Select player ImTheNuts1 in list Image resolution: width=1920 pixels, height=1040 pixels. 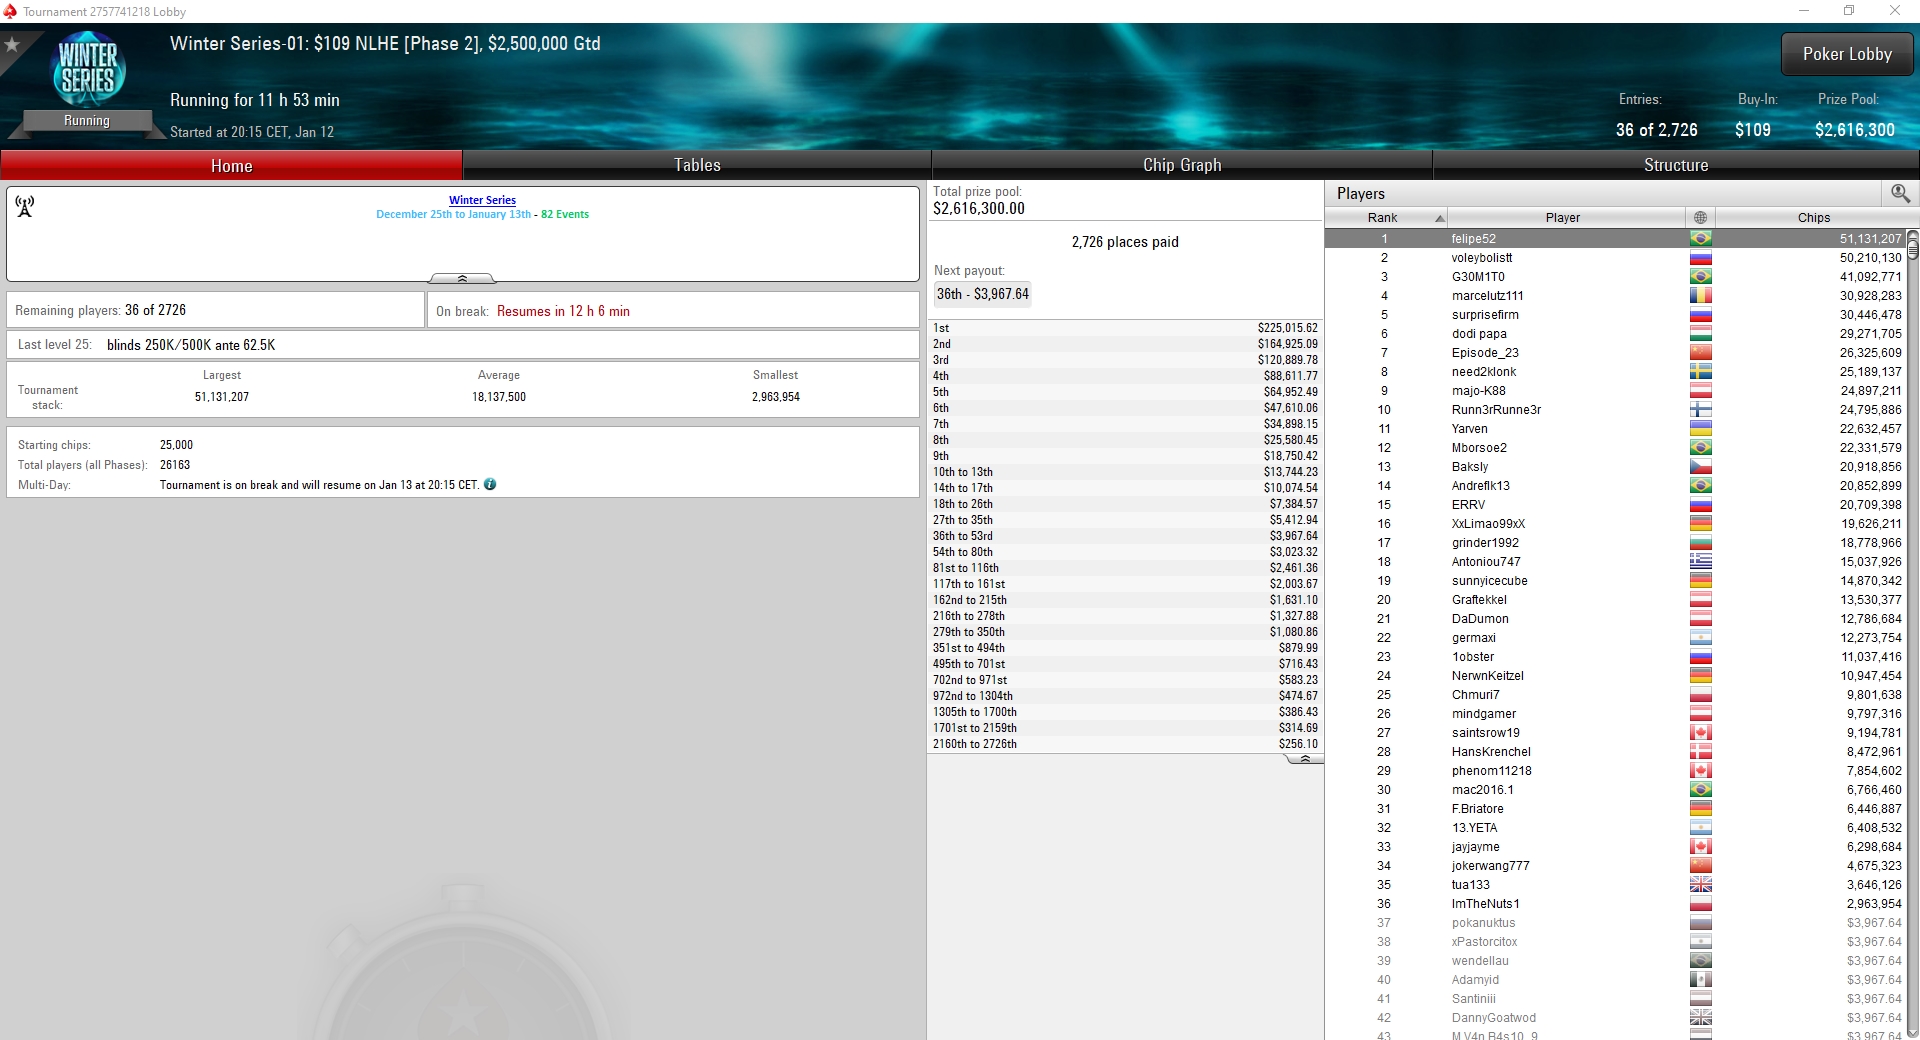(1616, 904)
